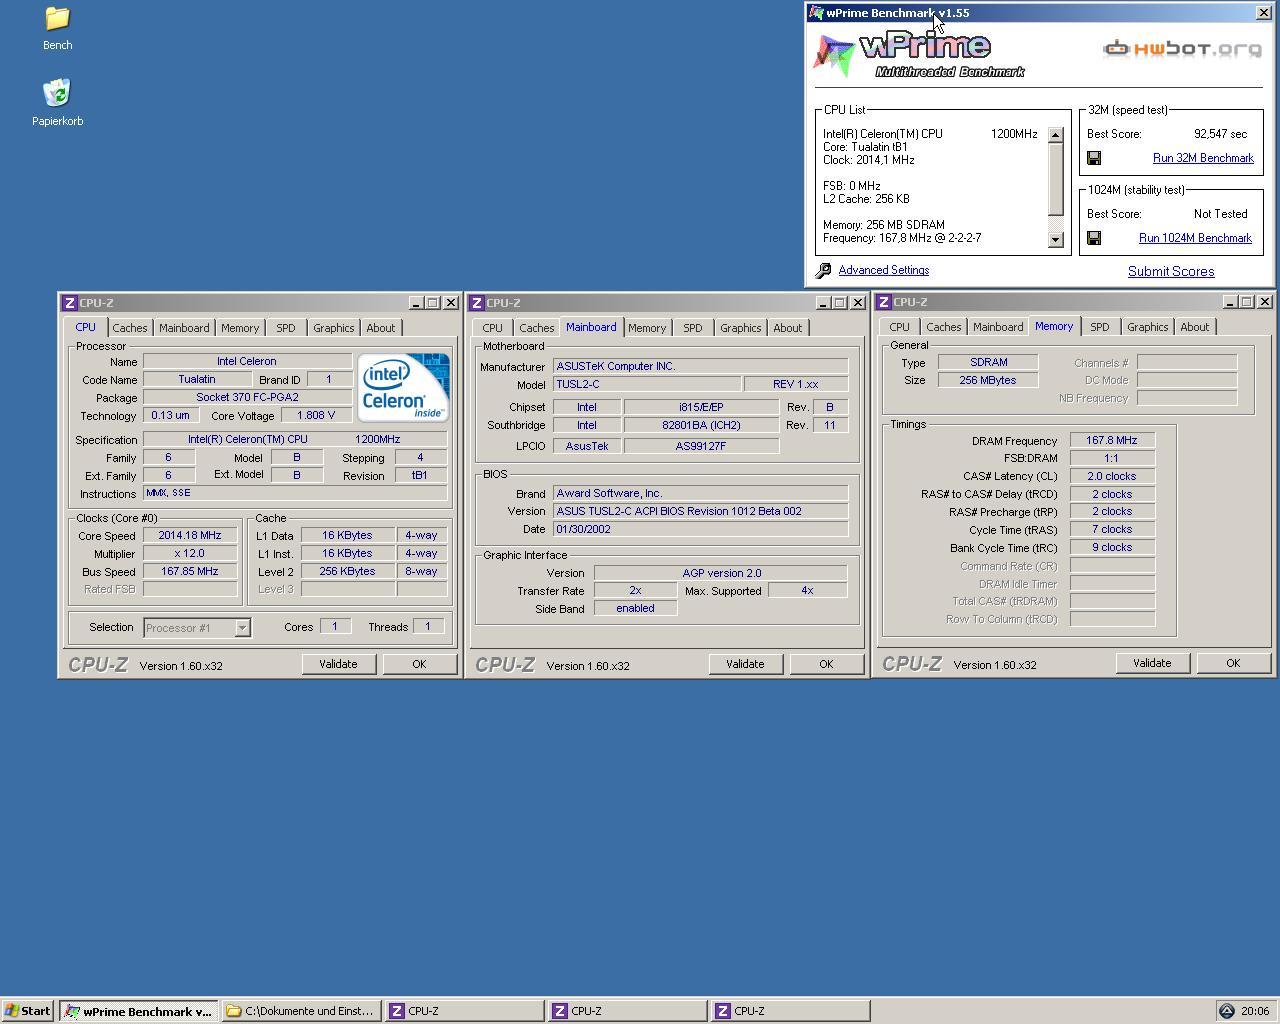The height and width of the screenshot is (1024, 1280).
Task: Click Core Speed value 2014.18 MHz
Action: (190, 536)
